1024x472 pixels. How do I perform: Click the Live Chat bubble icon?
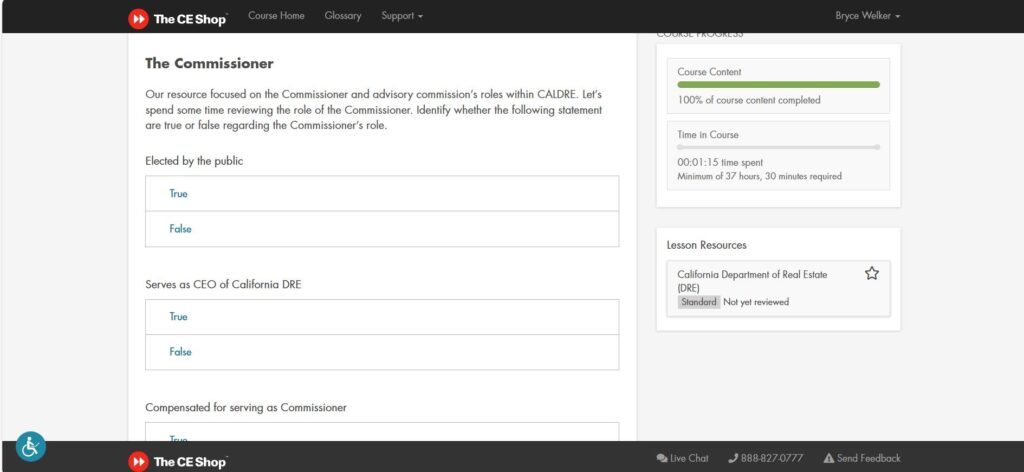(662, 458)
